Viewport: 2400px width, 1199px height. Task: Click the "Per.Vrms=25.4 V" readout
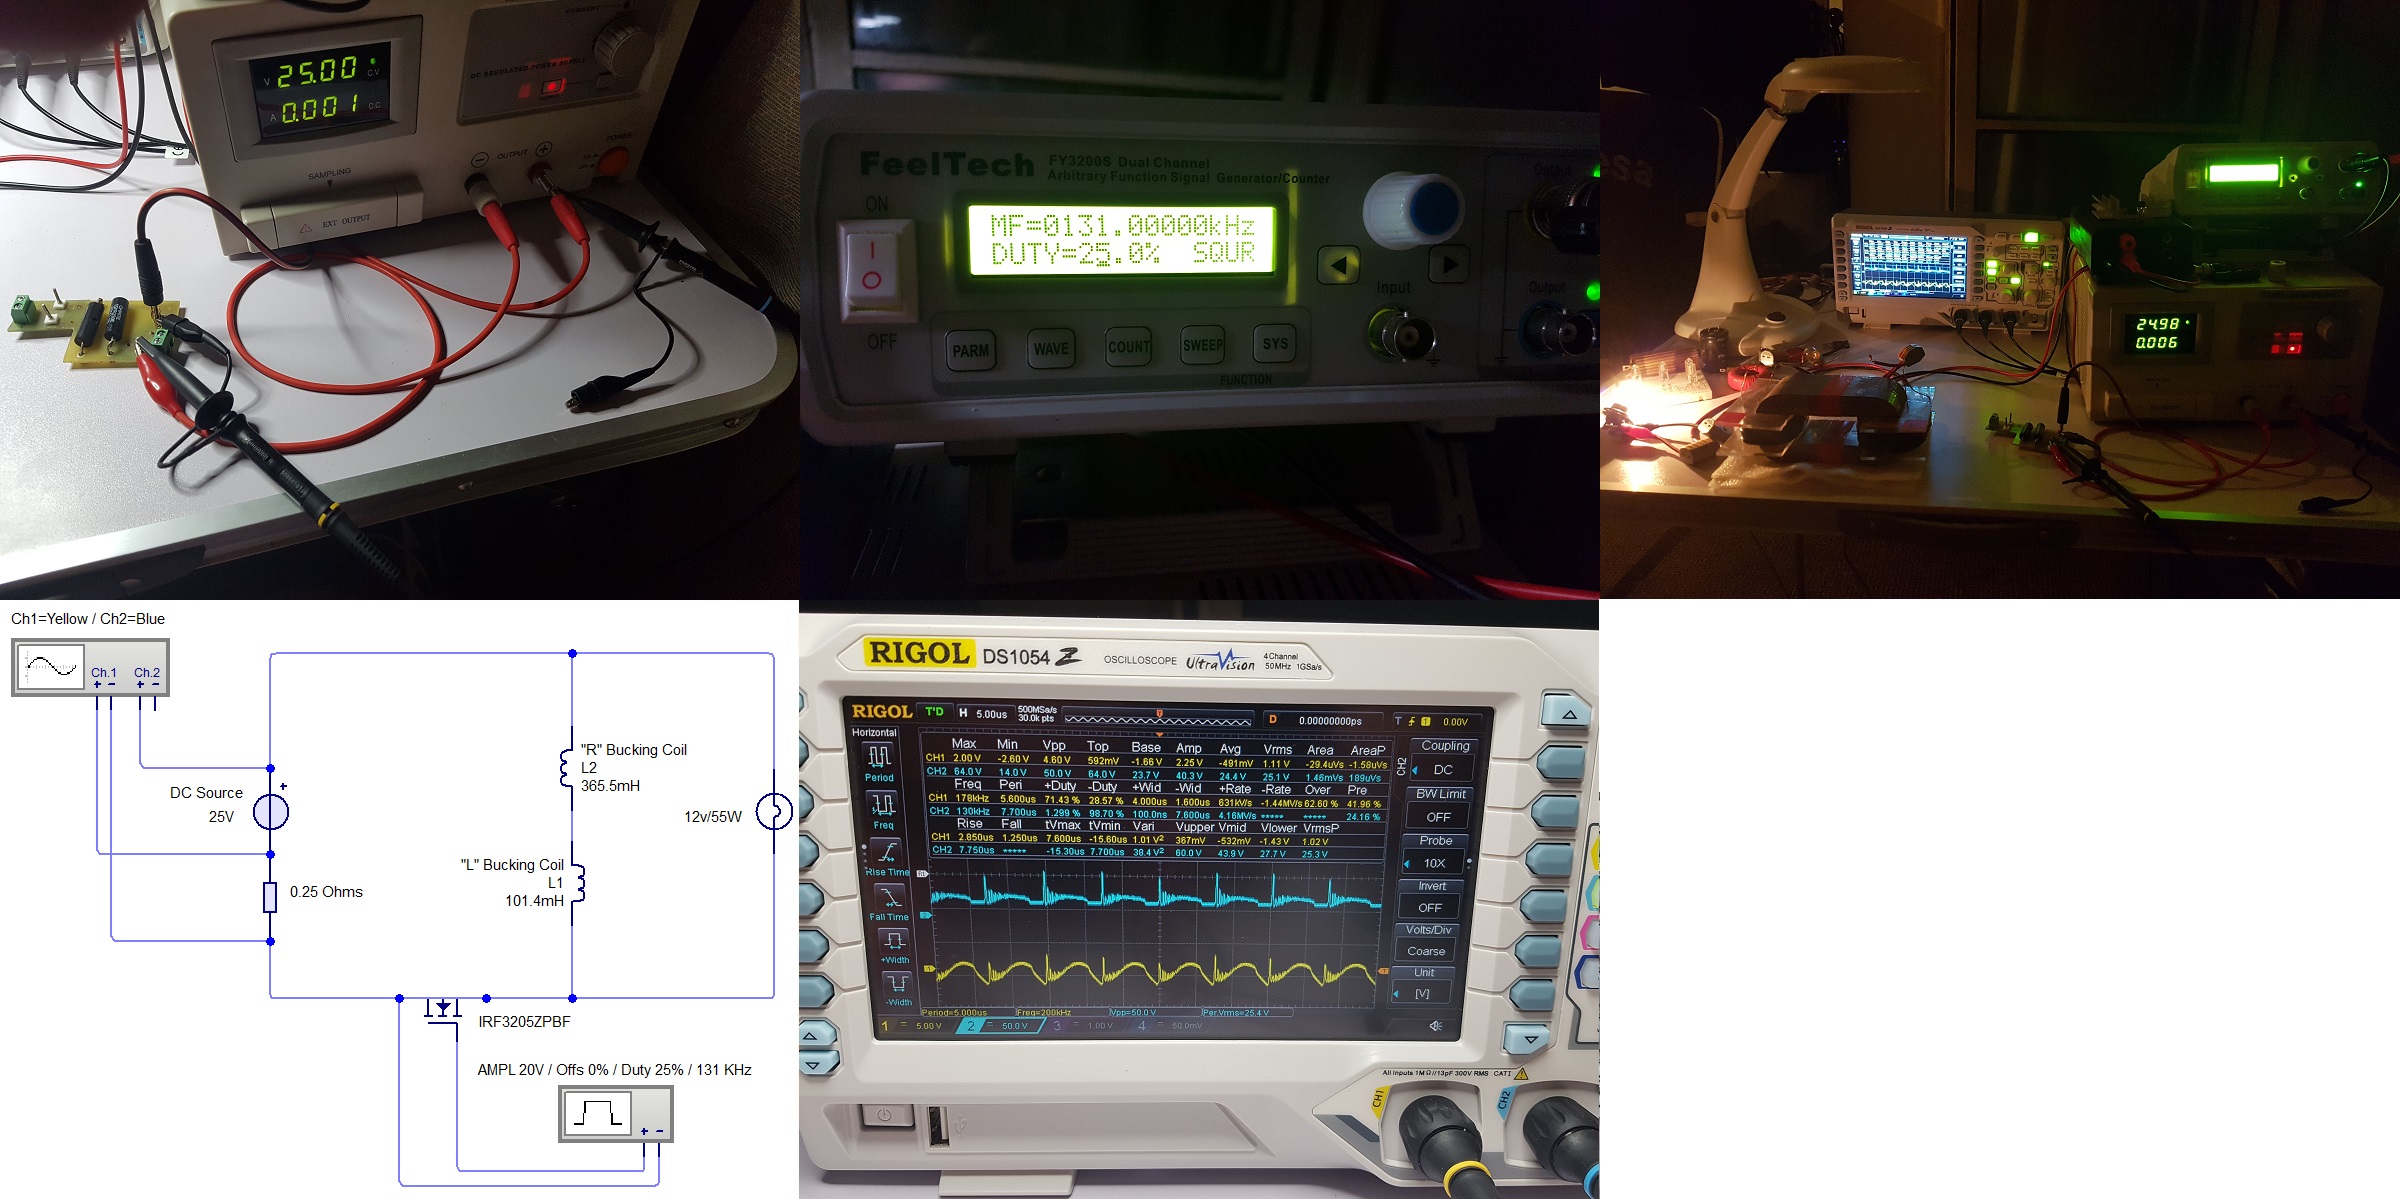(1236, 1013)
